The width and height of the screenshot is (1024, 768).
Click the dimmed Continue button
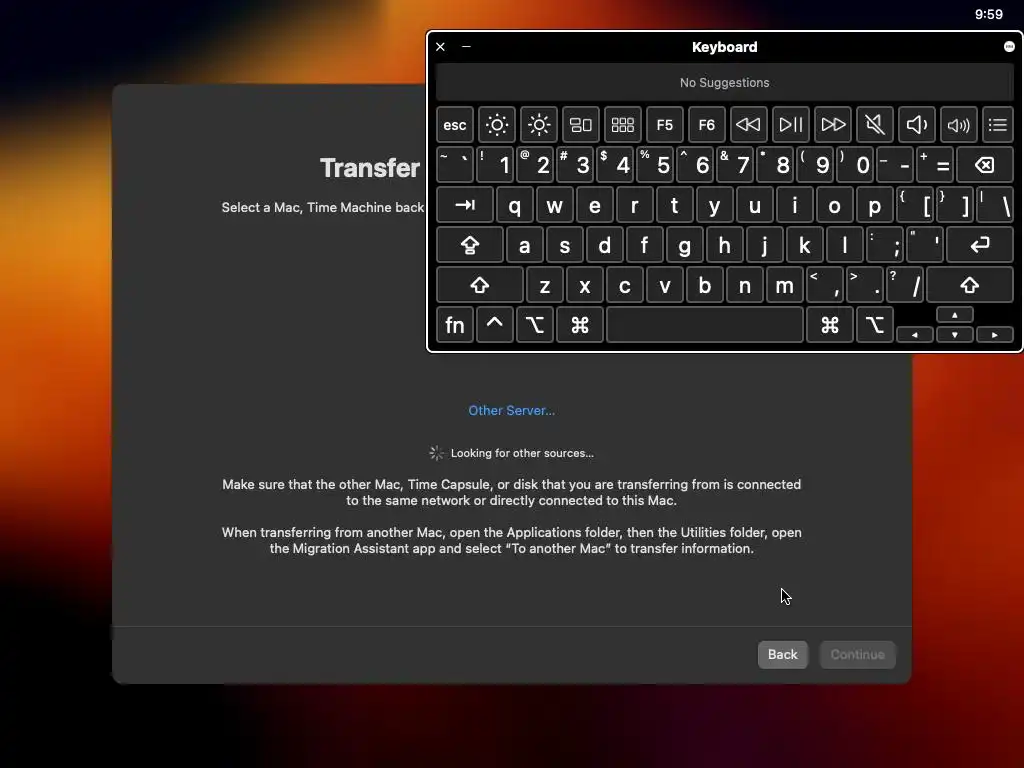(857, 654)
